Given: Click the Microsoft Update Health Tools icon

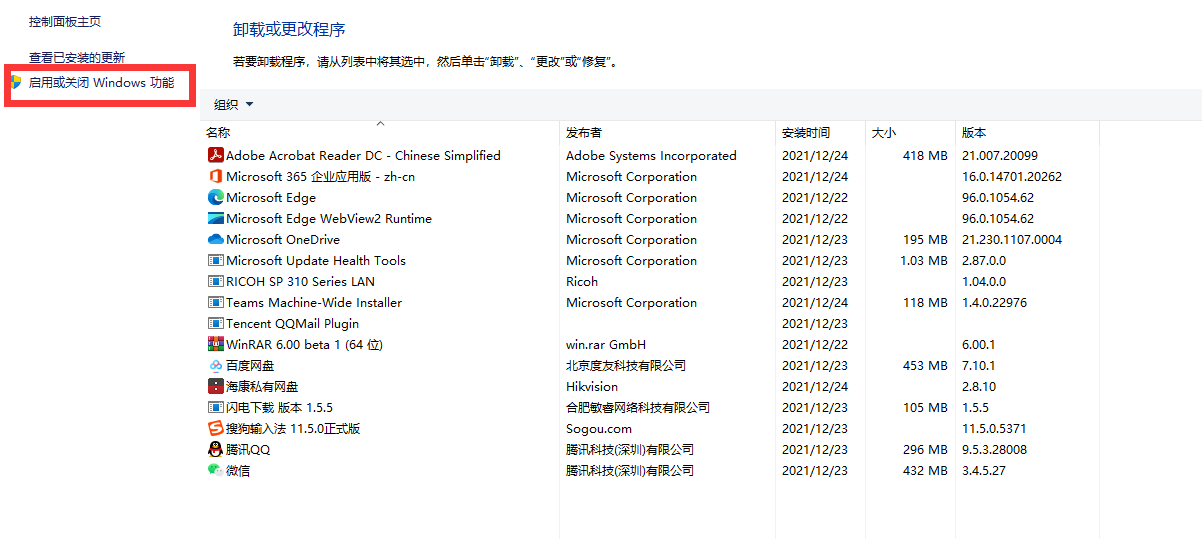Looking at the screenshot, I should (215, 260).
